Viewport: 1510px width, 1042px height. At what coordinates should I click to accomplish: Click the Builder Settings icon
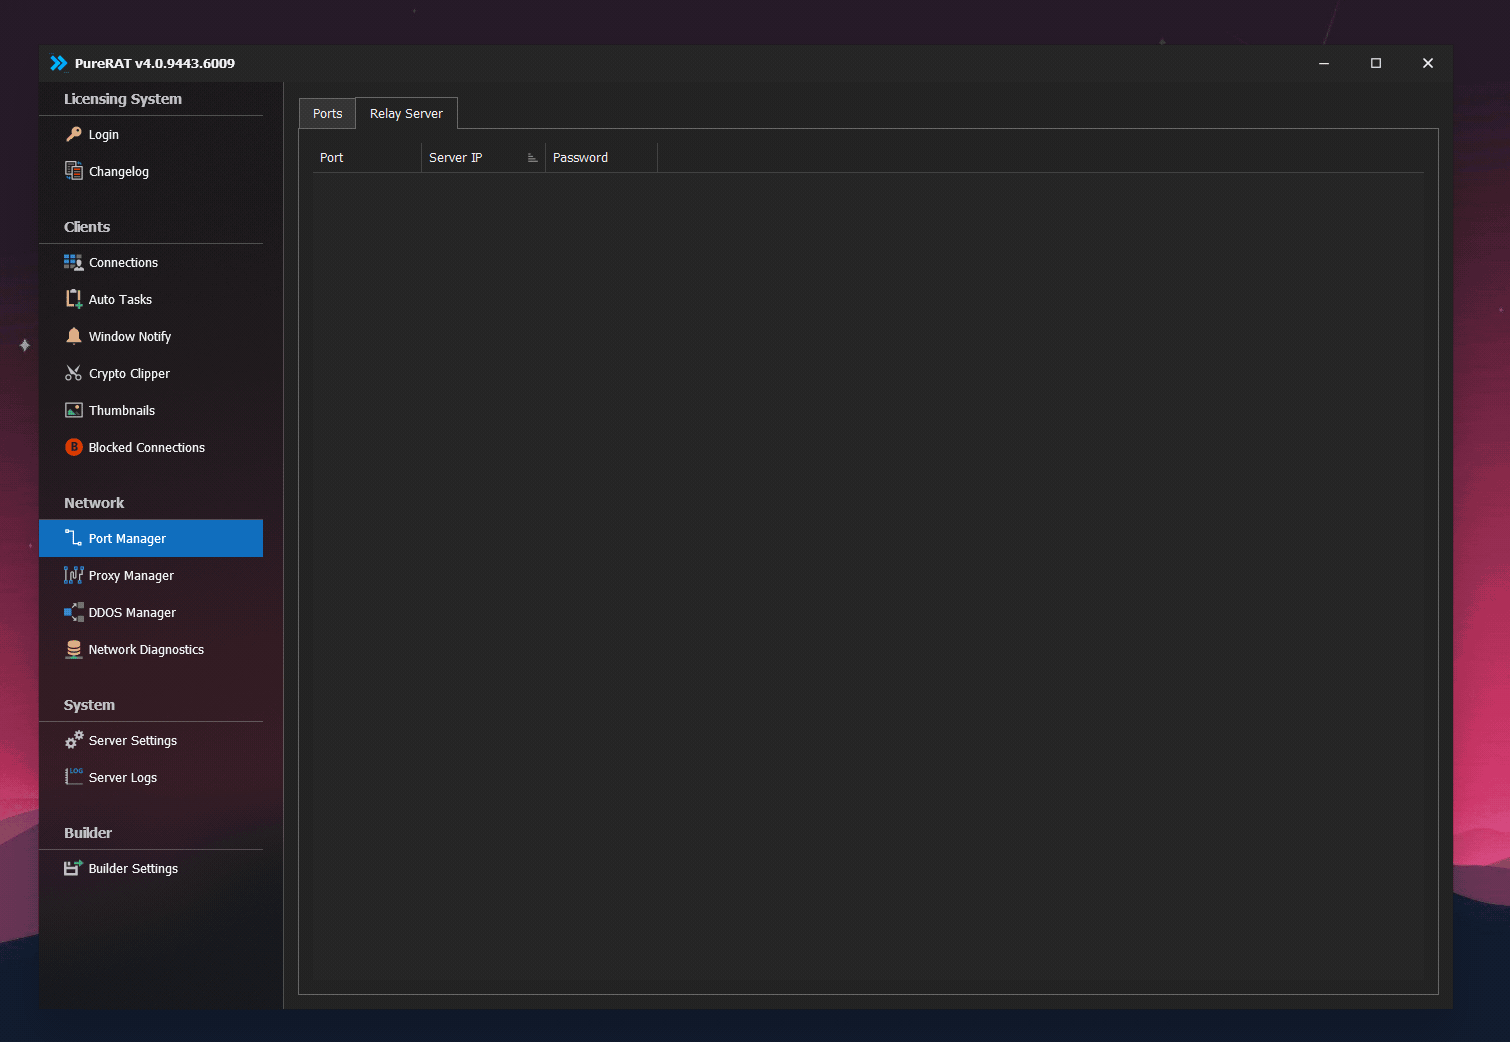point(73,868)
